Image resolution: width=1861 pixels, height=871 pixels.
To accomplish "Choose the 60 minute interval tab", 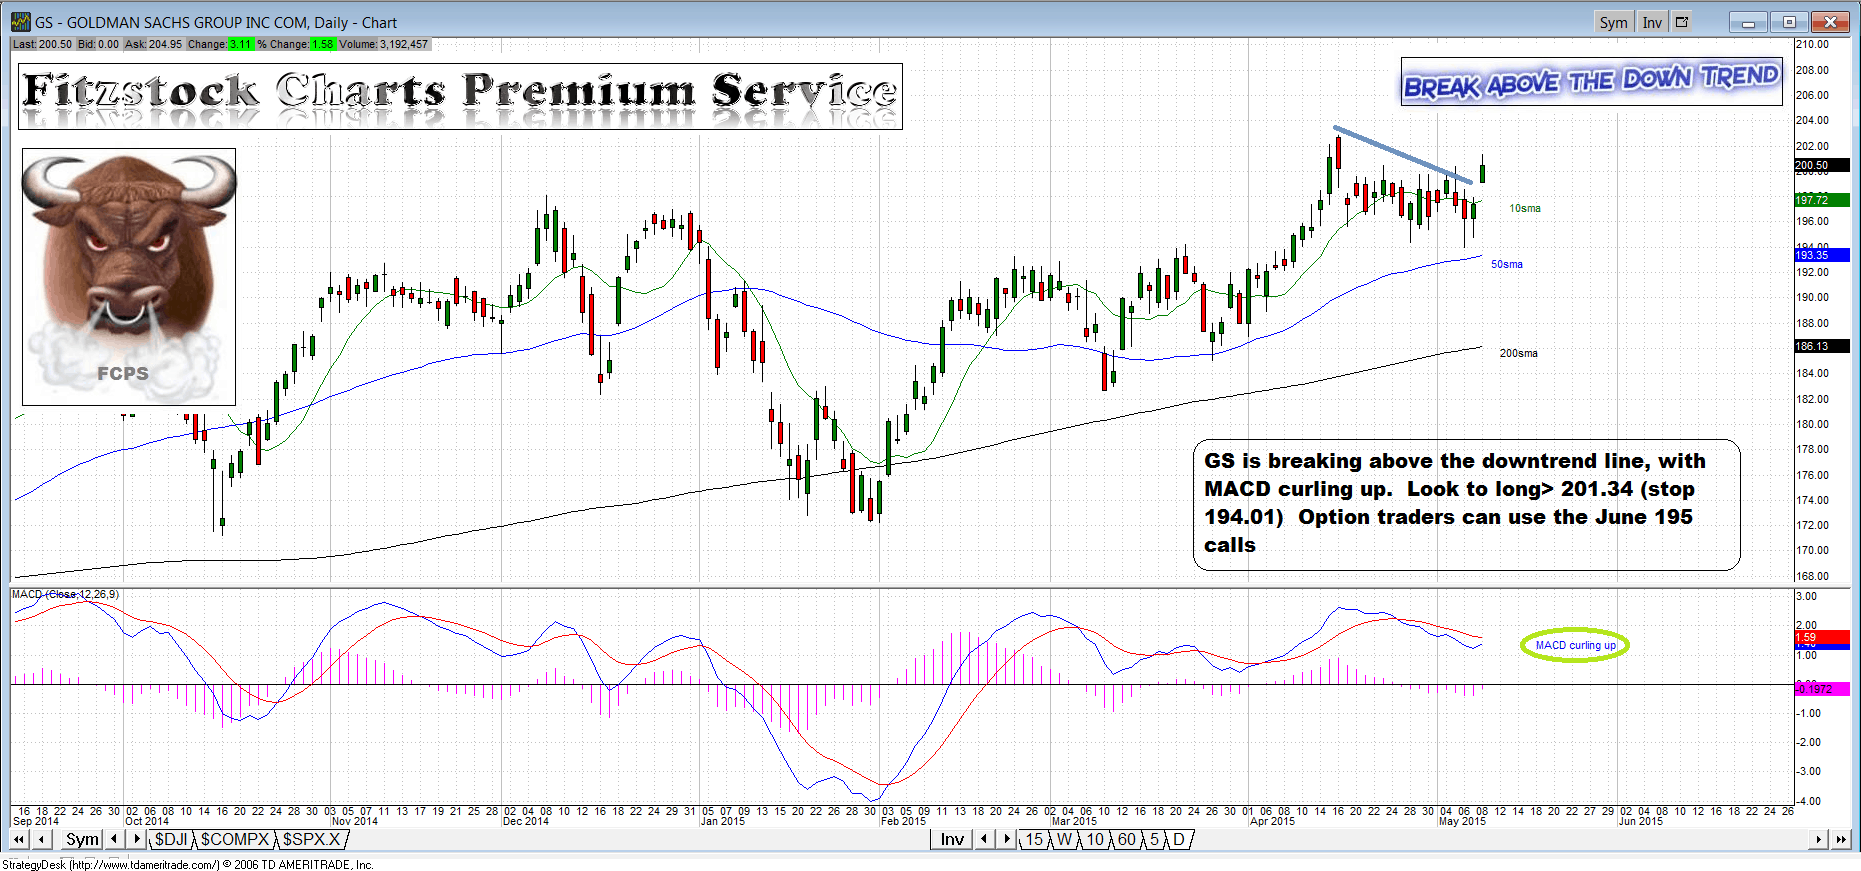I will [1127, 840].
